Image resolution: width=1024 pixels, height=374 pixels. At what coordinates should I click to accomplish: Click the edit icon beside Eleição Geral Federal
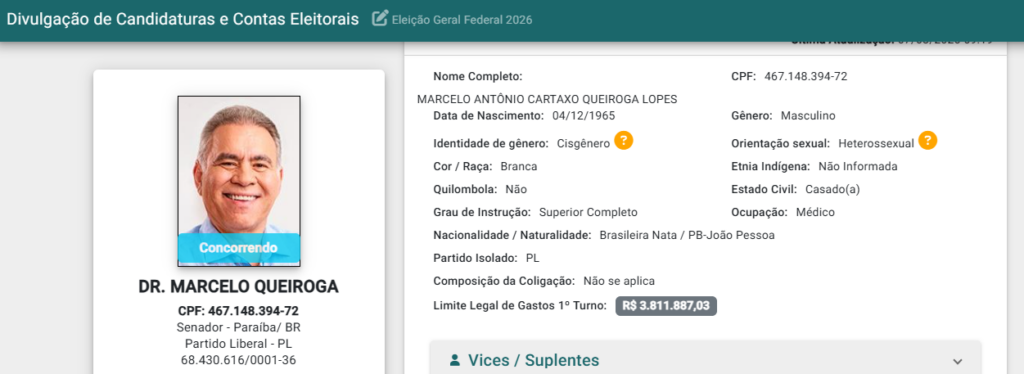pos(379,19)
